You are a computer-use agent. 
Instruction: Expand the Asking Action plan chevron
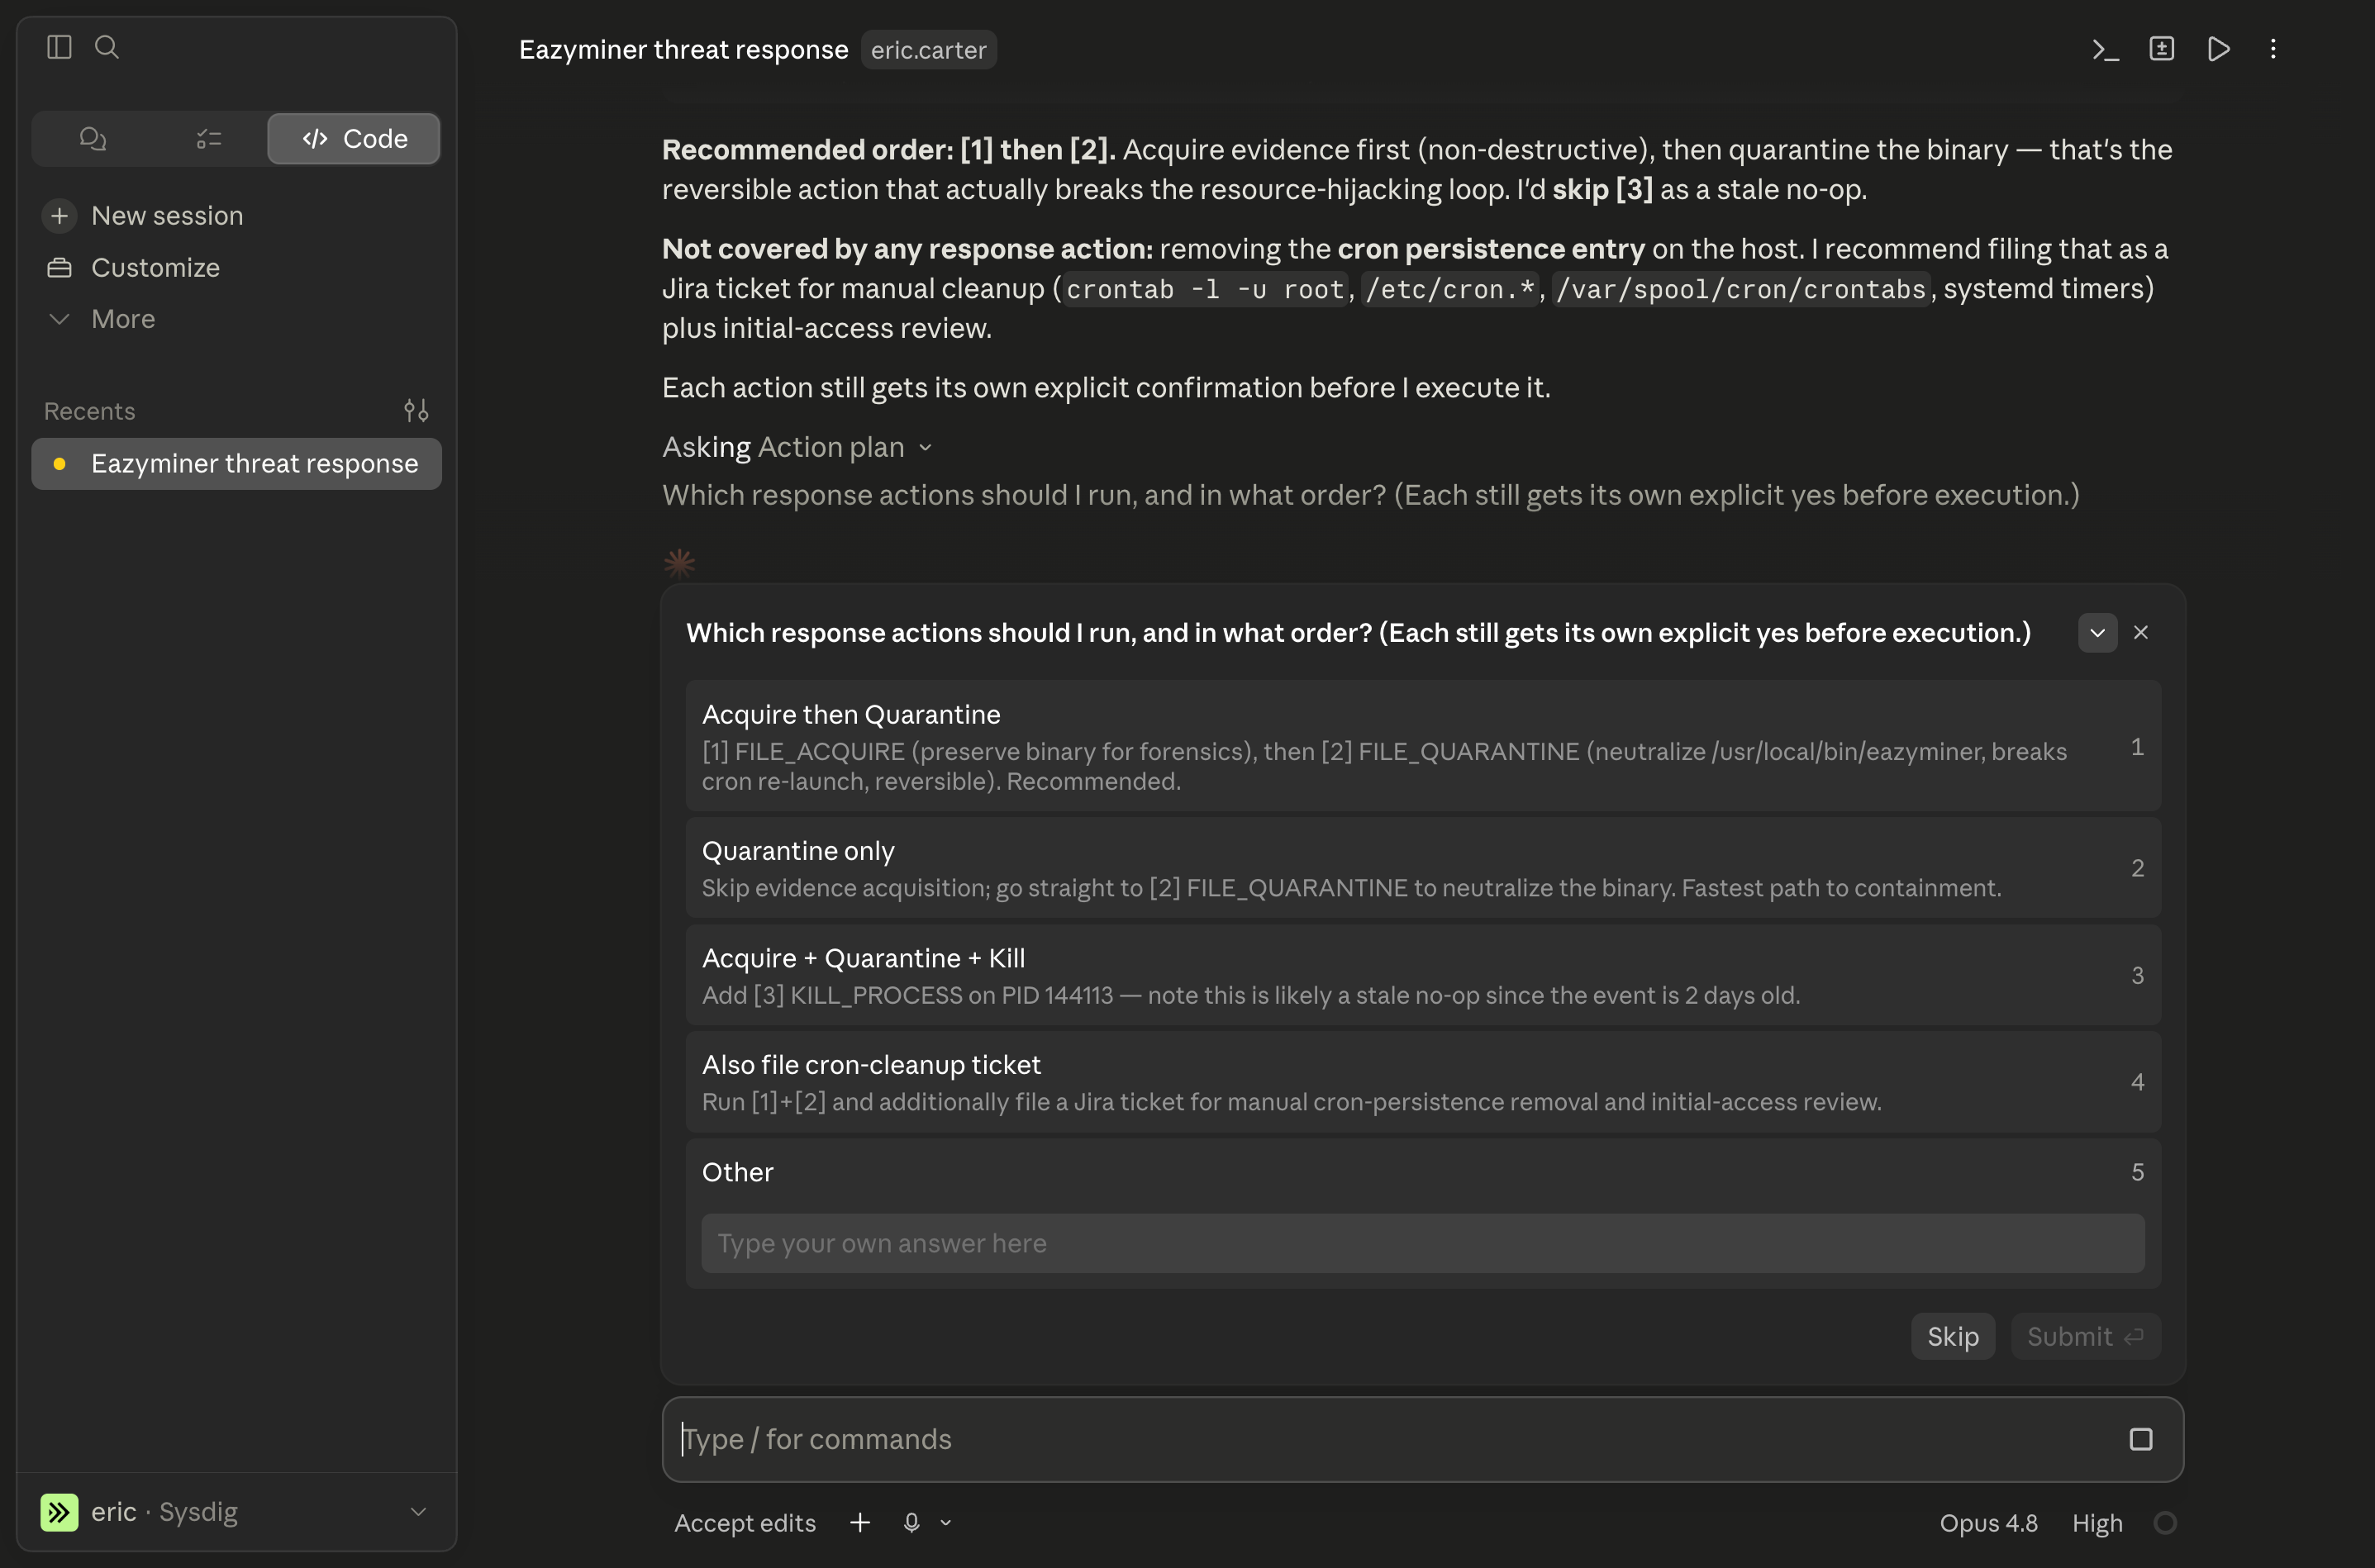pos(925,447)
